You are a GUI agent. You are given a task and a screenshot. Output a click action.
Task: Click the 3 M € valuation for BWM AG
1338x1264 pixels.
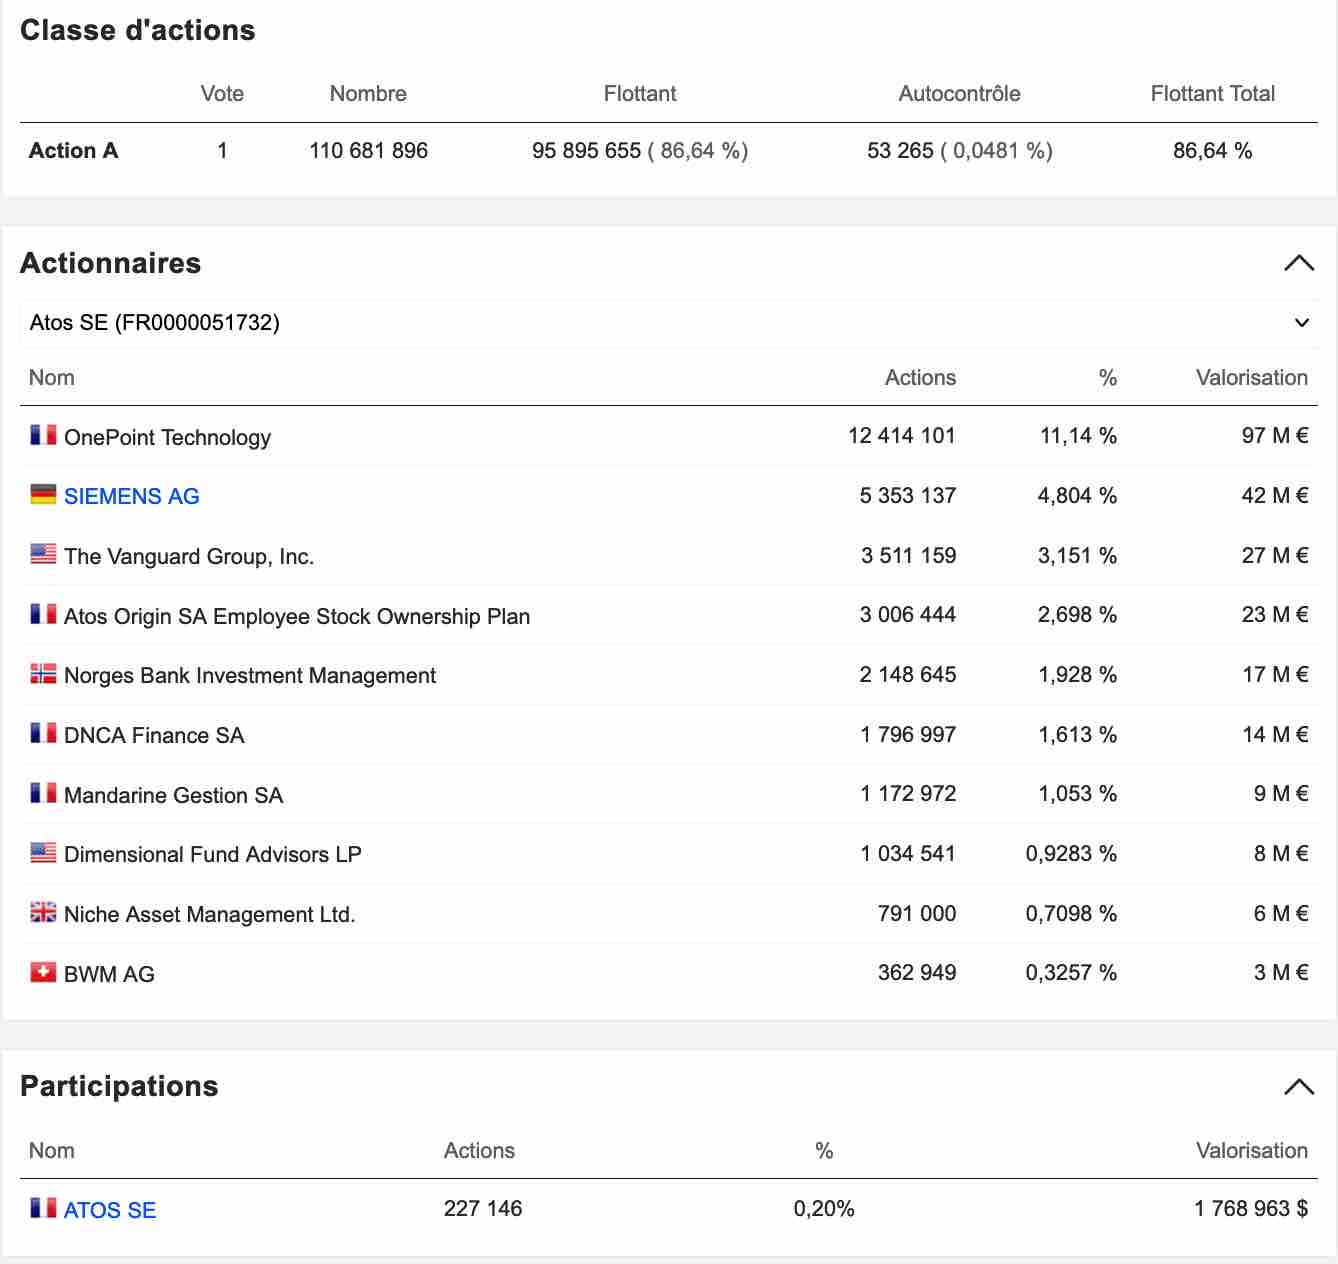coord(1281,972)
